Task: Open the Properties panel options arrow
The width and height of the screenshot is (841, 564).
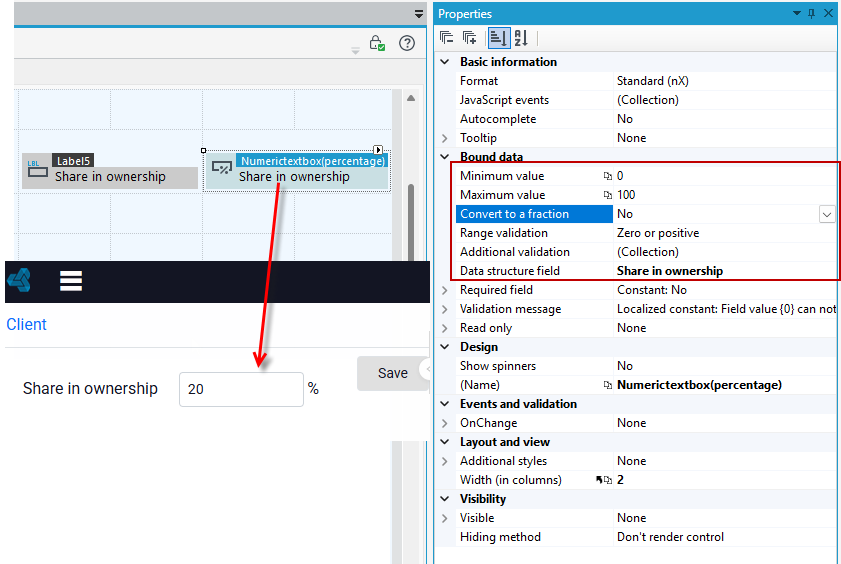Action: tap(797, 13)
